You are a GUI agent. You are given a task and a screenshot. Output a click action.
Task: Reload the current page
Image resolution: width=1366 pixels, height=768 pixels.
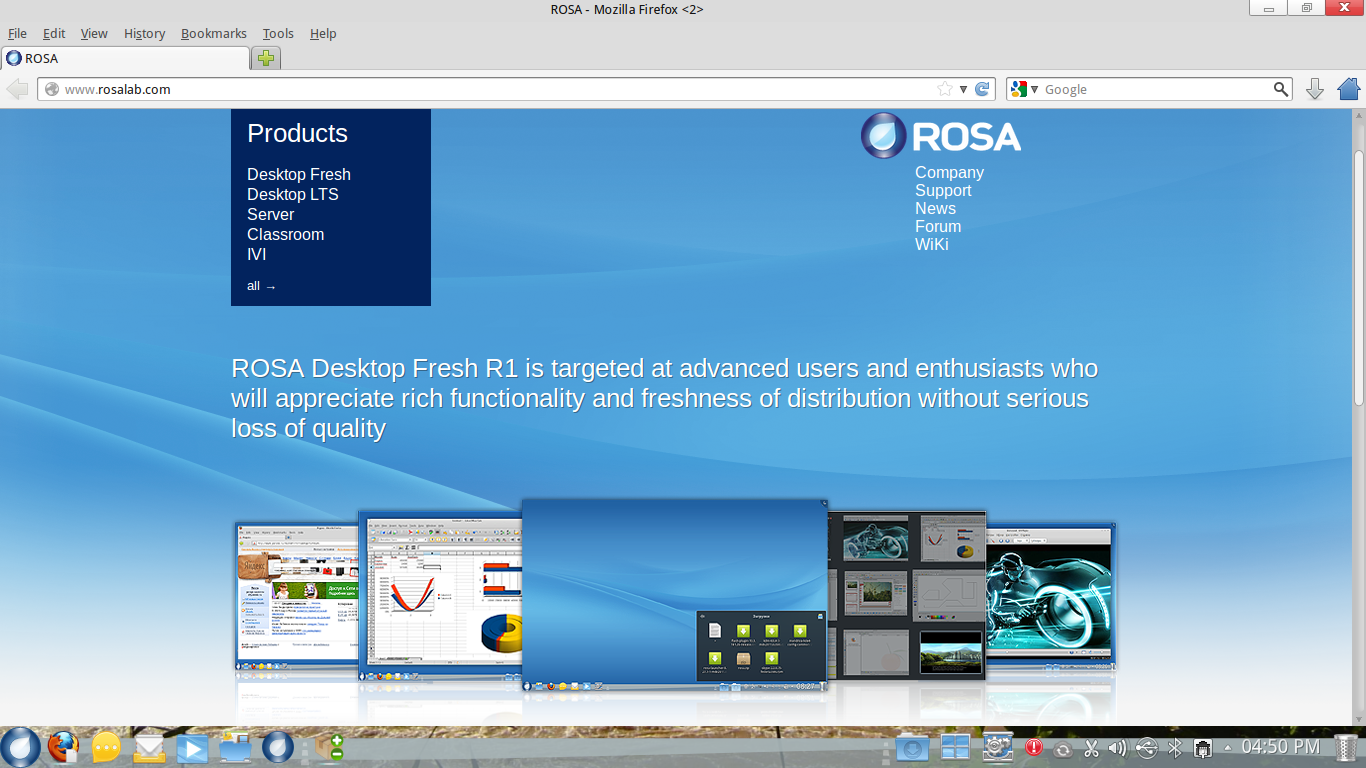[981, 88]
